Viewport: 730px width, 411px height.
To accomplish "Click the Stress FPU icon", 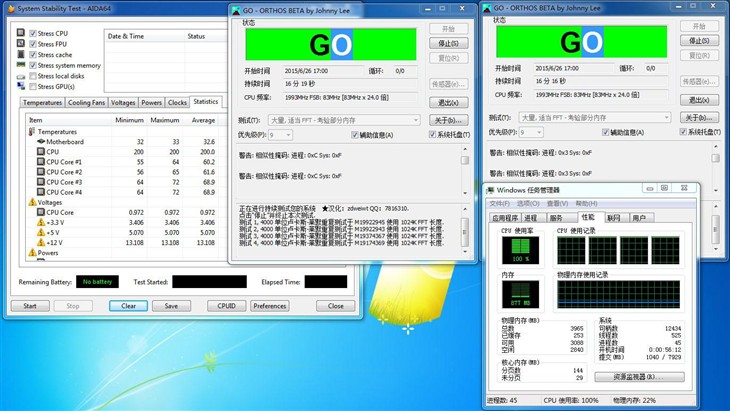I will 21,43.
